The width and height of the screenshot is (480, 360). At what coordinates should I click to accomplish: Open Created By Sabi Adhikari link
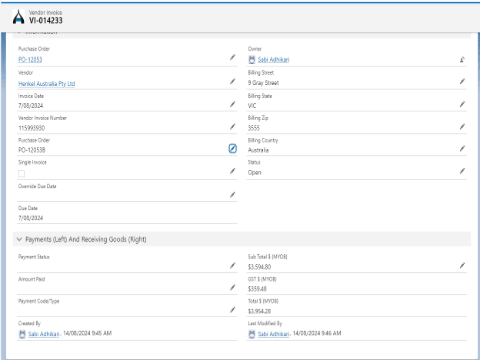click(x=44, y=334)
